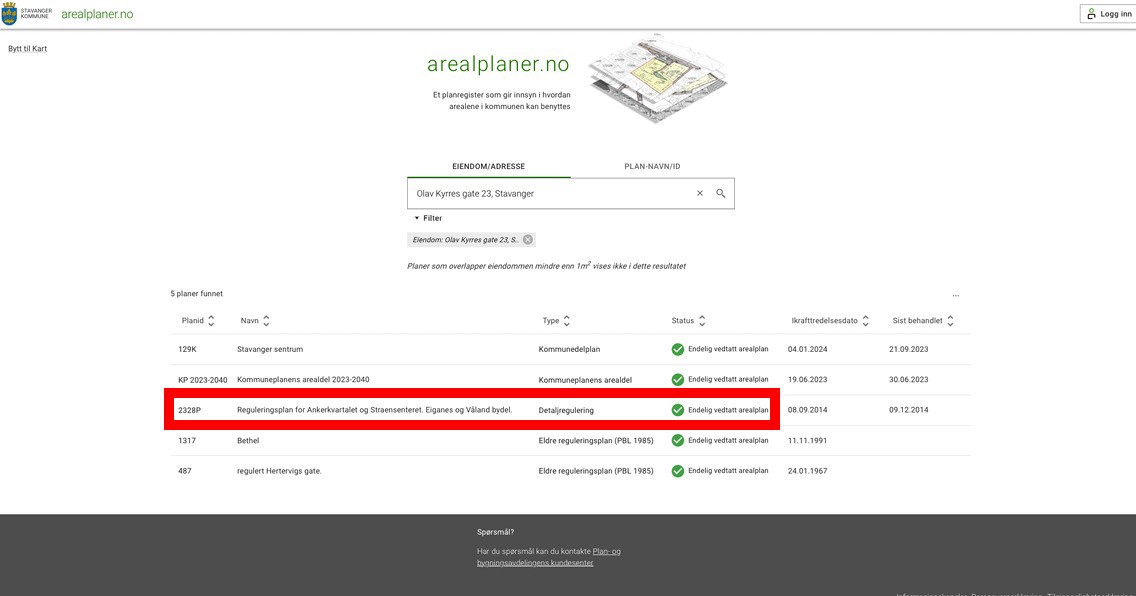Select the Eiendom/Adresse tab
The width and height of the screenshot is (1136, 596).
[489, 166]
